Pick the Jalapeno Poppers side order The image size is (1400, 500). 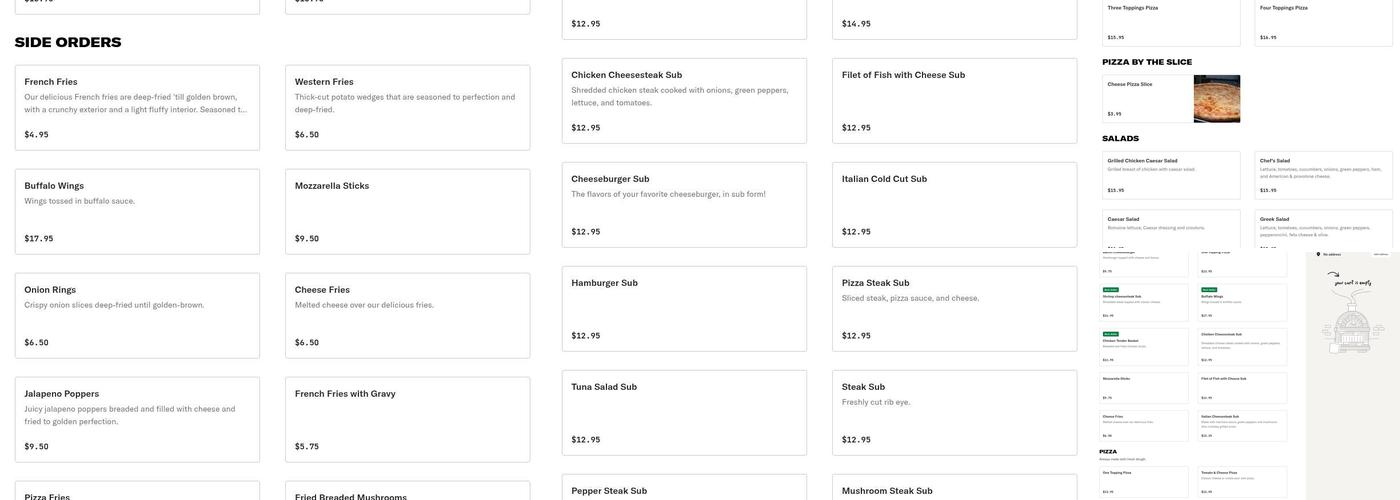pos(137,419)
